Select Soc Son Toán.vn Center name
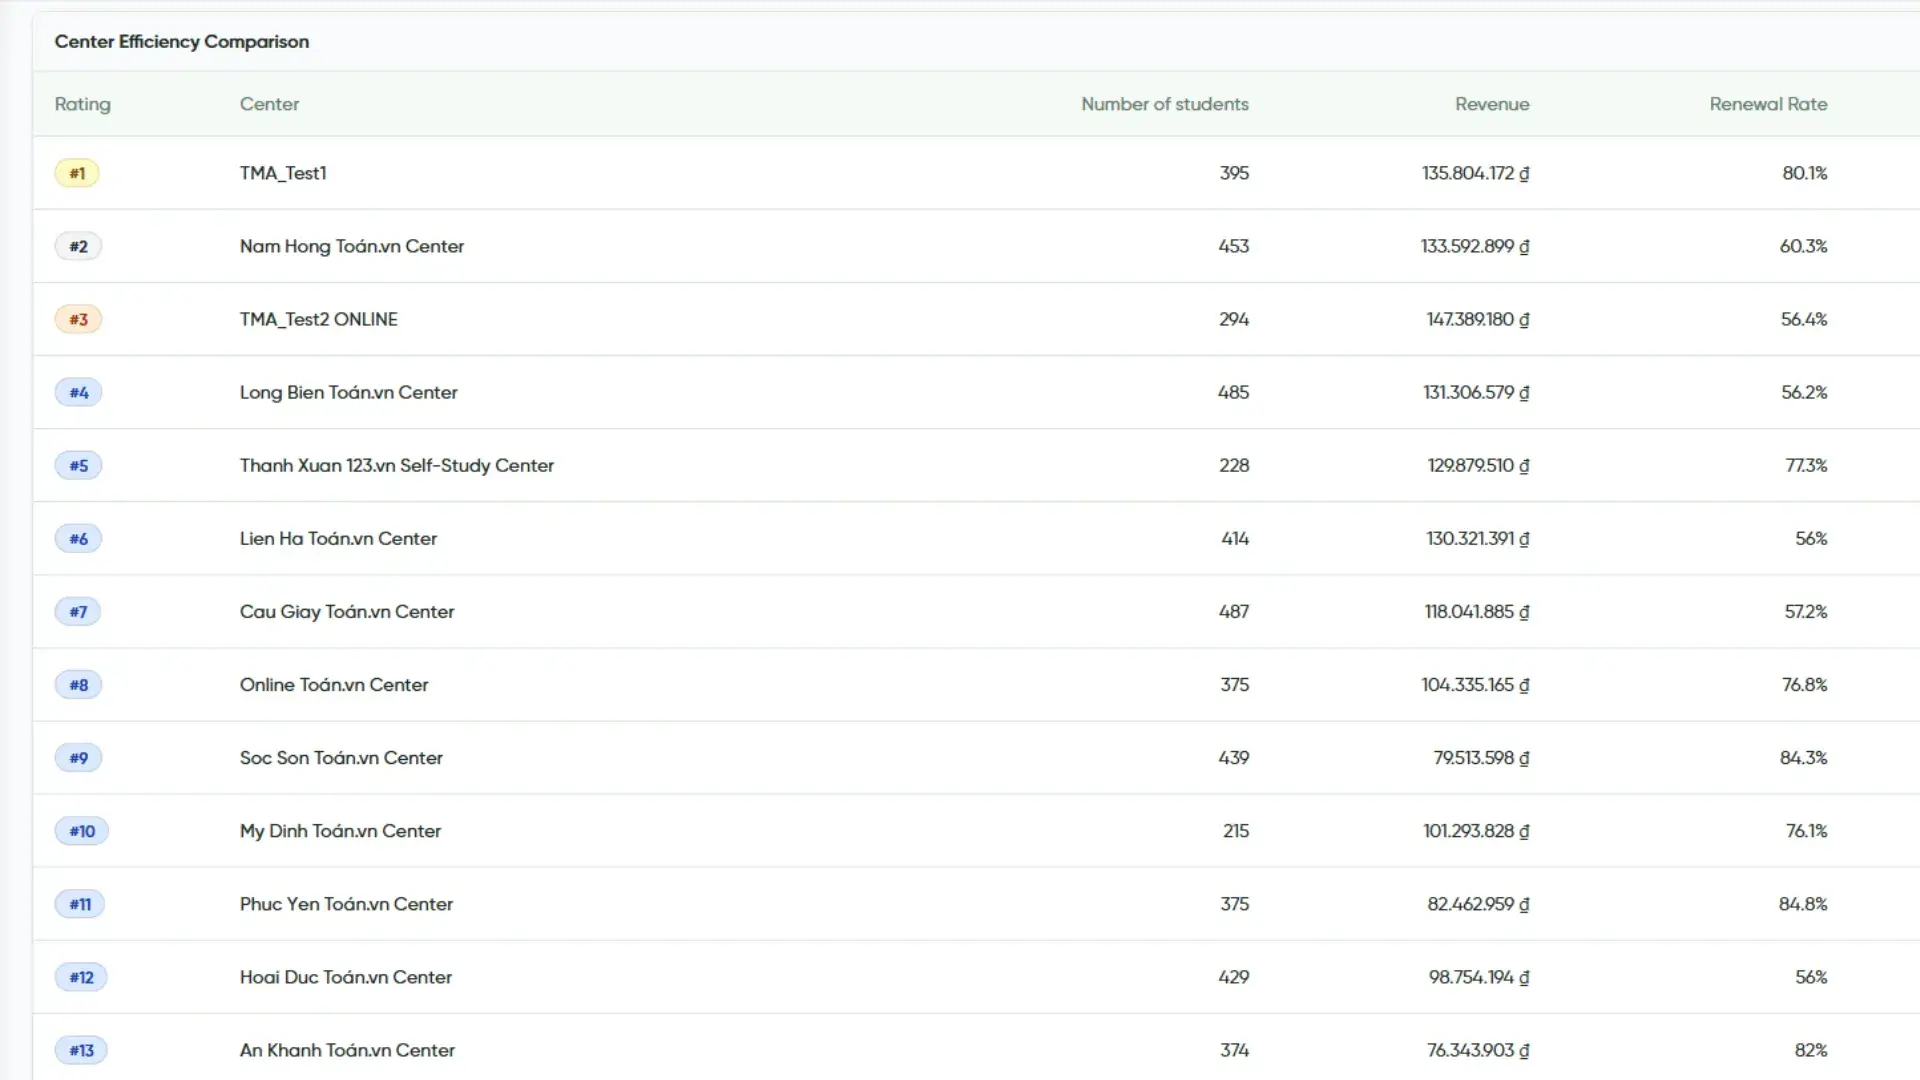Viewport: 1920px width, 1080px height. 340,758
